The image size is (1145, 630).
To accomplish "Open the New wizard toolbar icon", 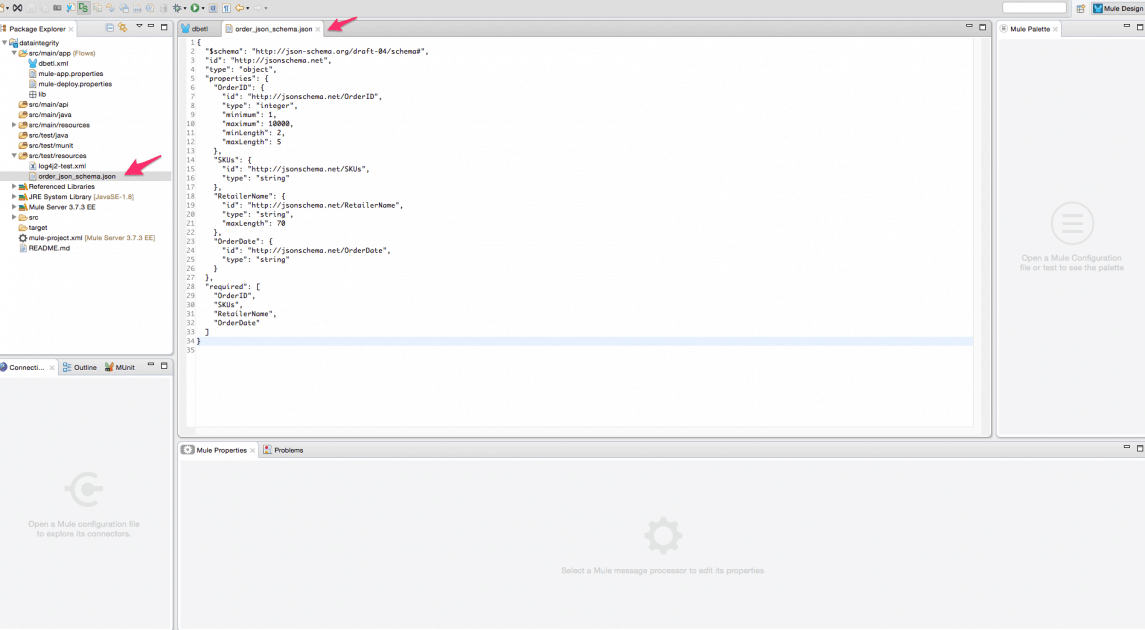I will point(4,7).
